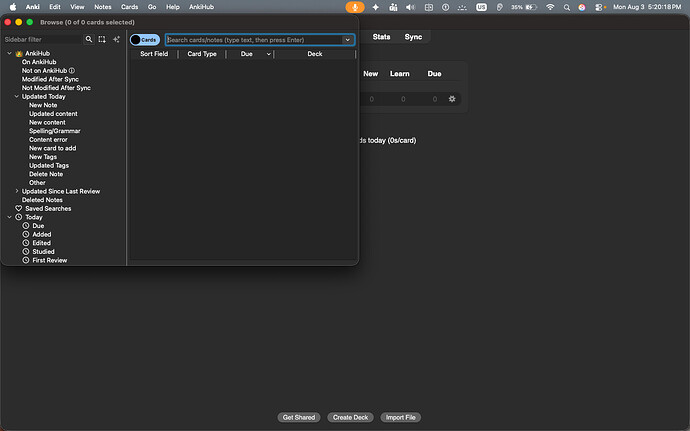
Task: Select Not Modified After Sync filter
Action: pos(56,88)
